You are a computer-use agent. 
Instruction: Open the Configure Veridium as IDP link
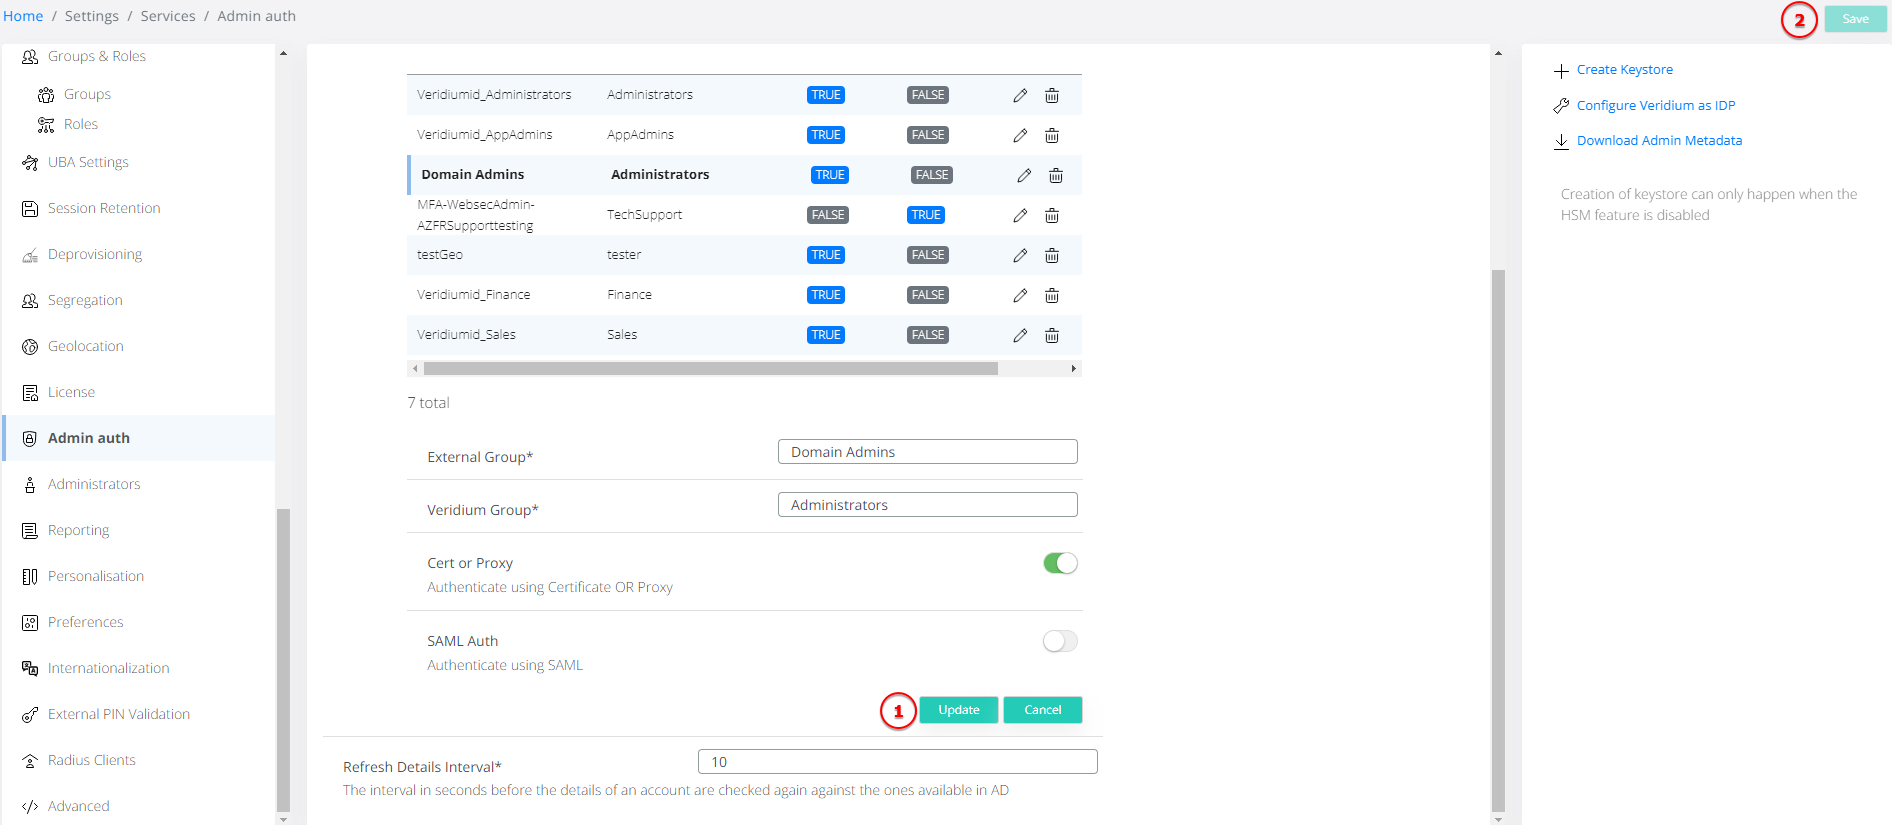point(1655,105)
